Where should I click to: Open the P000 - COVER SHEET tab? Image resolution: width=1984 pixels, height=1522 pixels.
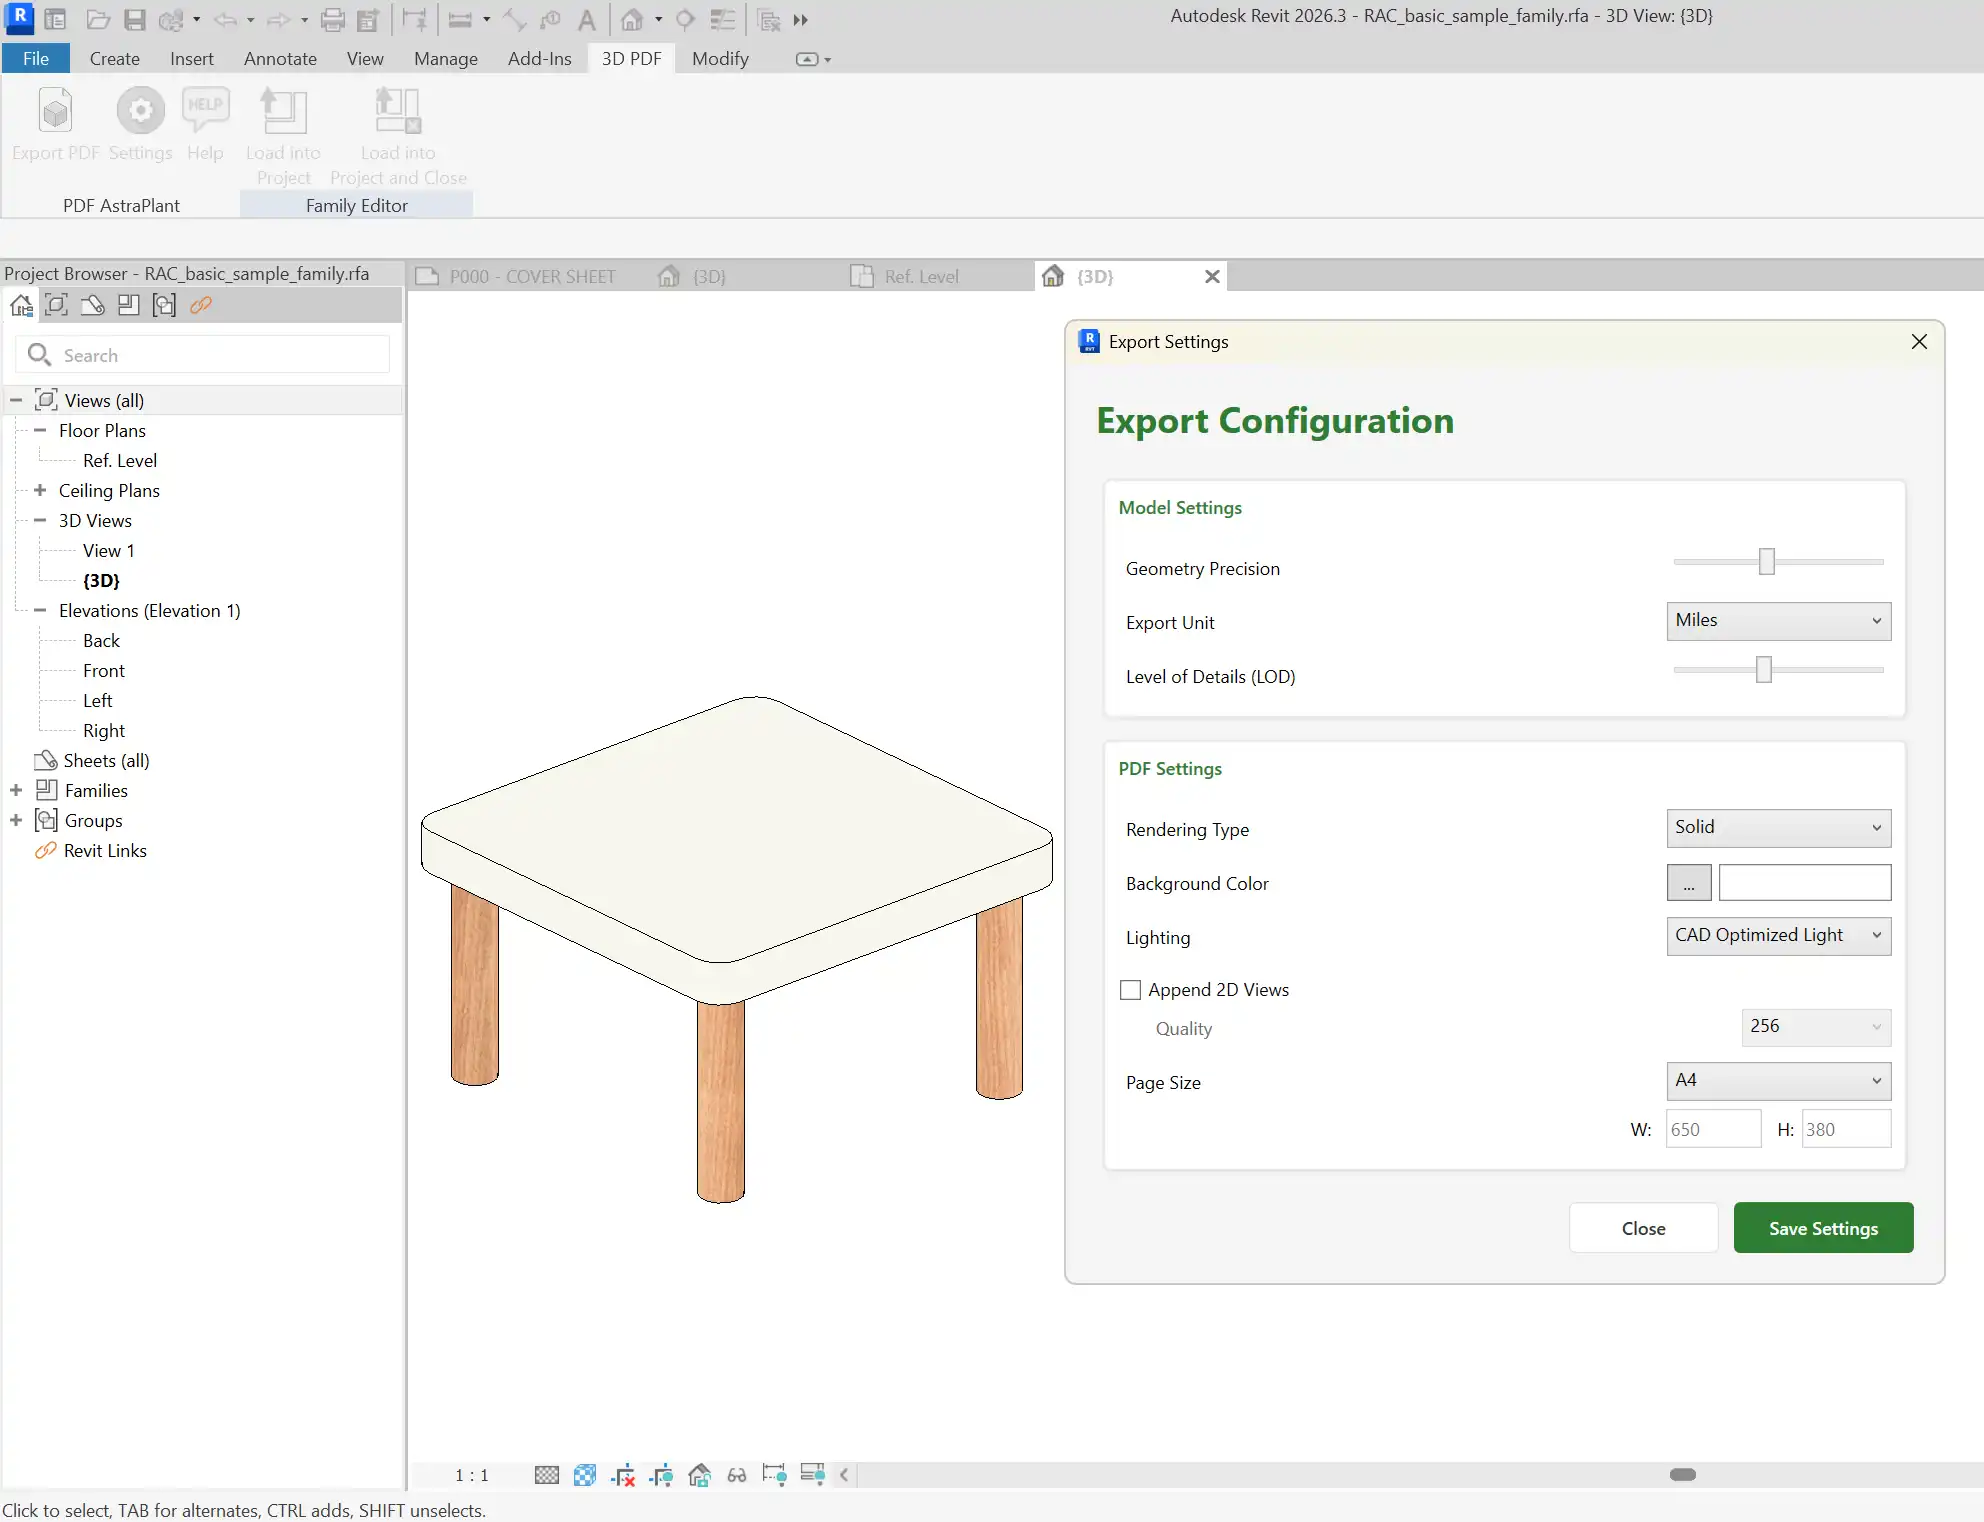pyautogui.click(x=532, y=276)
